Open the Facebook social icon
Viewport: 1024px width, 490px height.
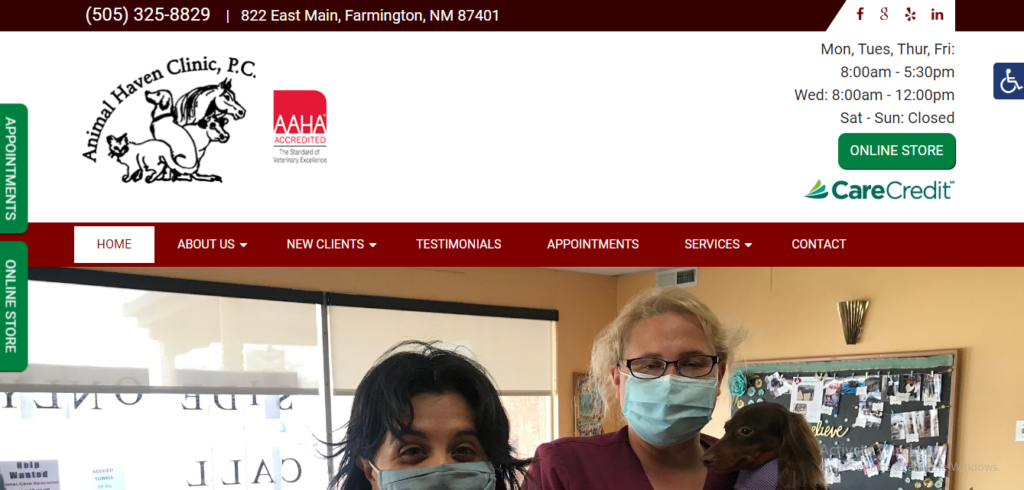tap(860, 14)
